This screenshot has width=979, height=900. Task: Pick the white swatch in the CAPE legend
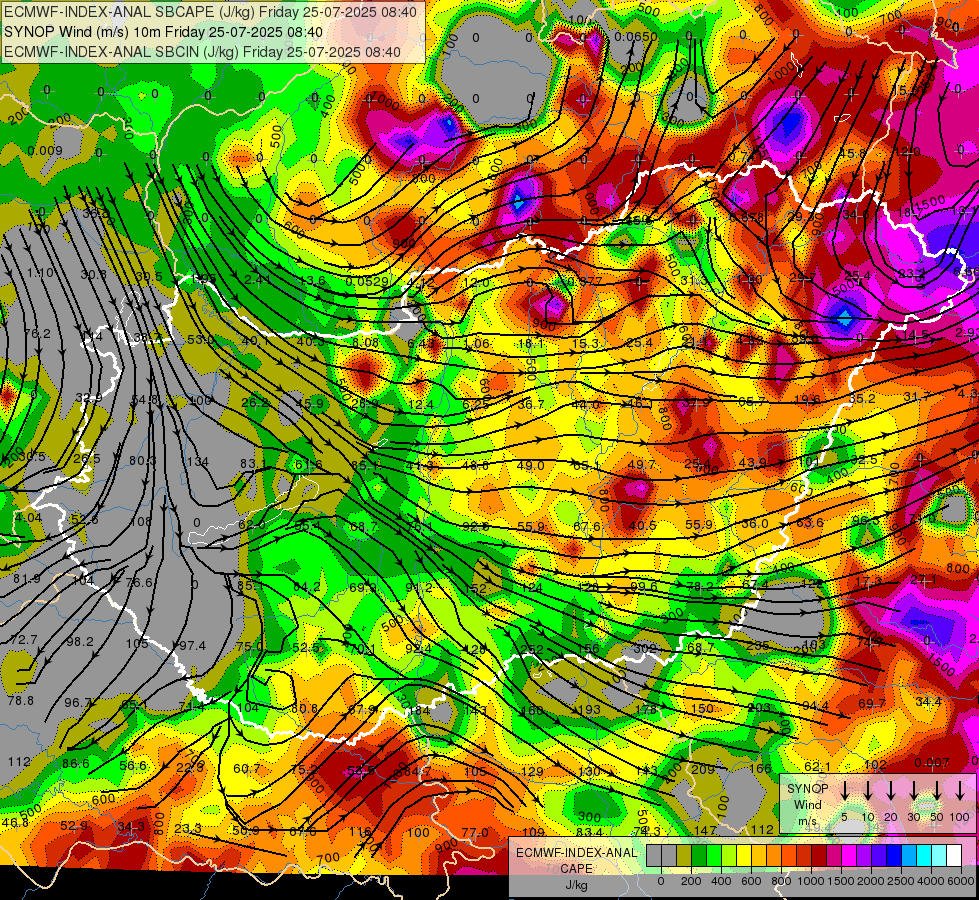953,856
